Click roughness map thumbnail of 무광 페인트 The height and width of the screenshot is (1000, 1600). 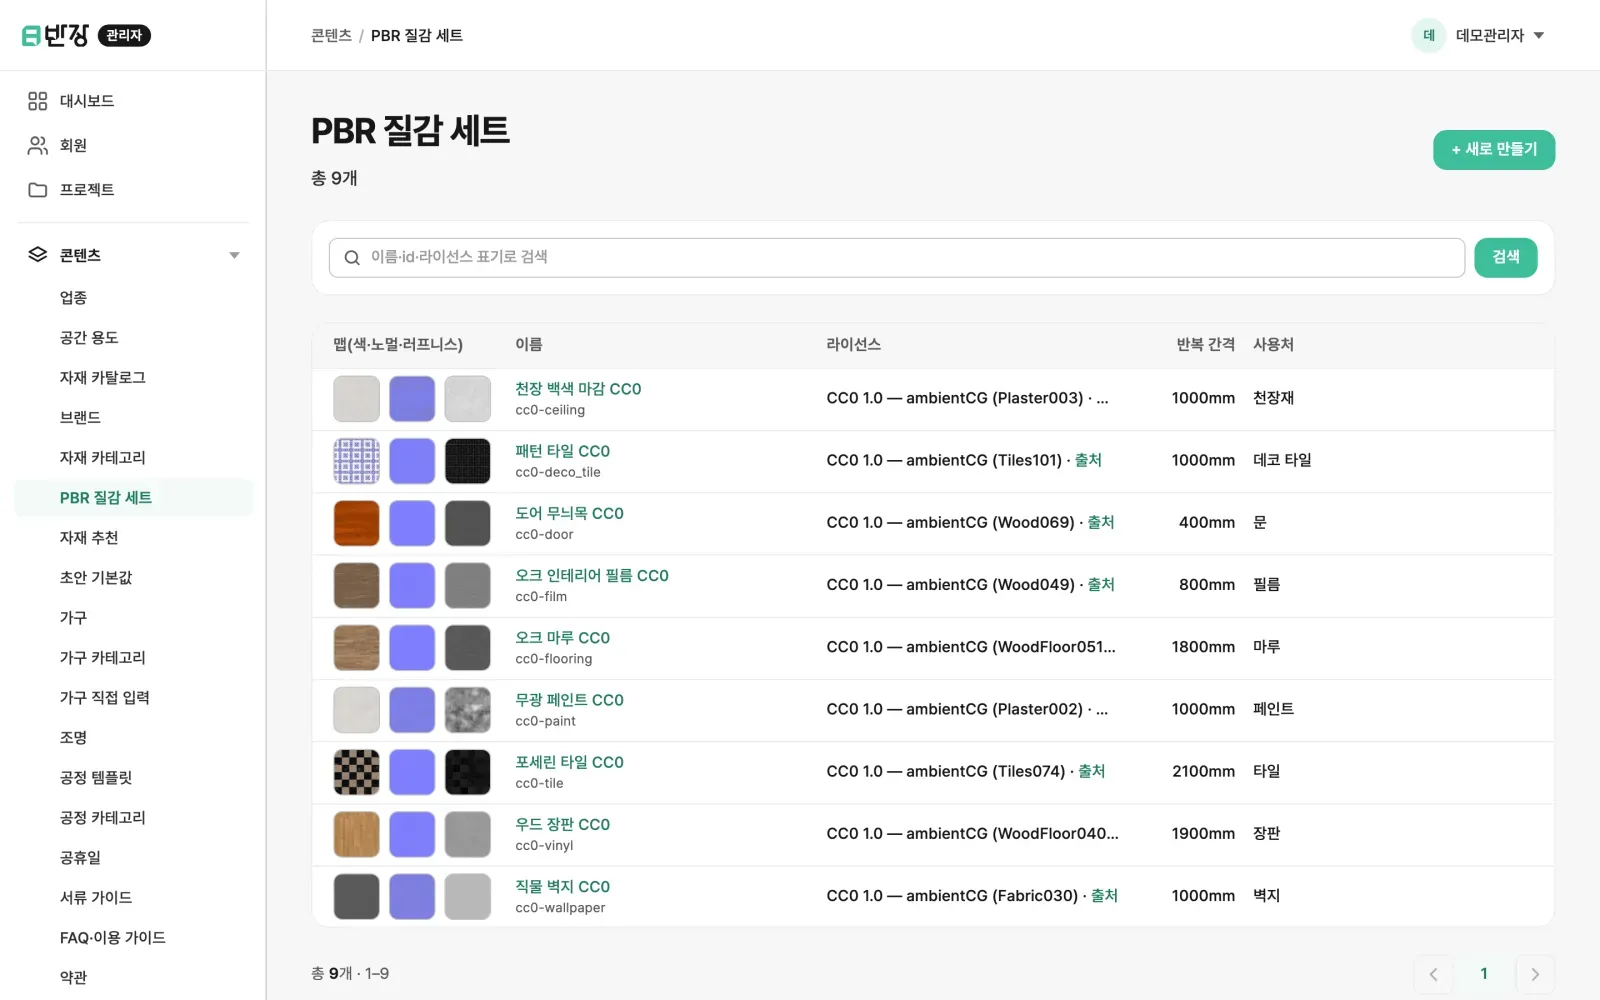(467, 710)
